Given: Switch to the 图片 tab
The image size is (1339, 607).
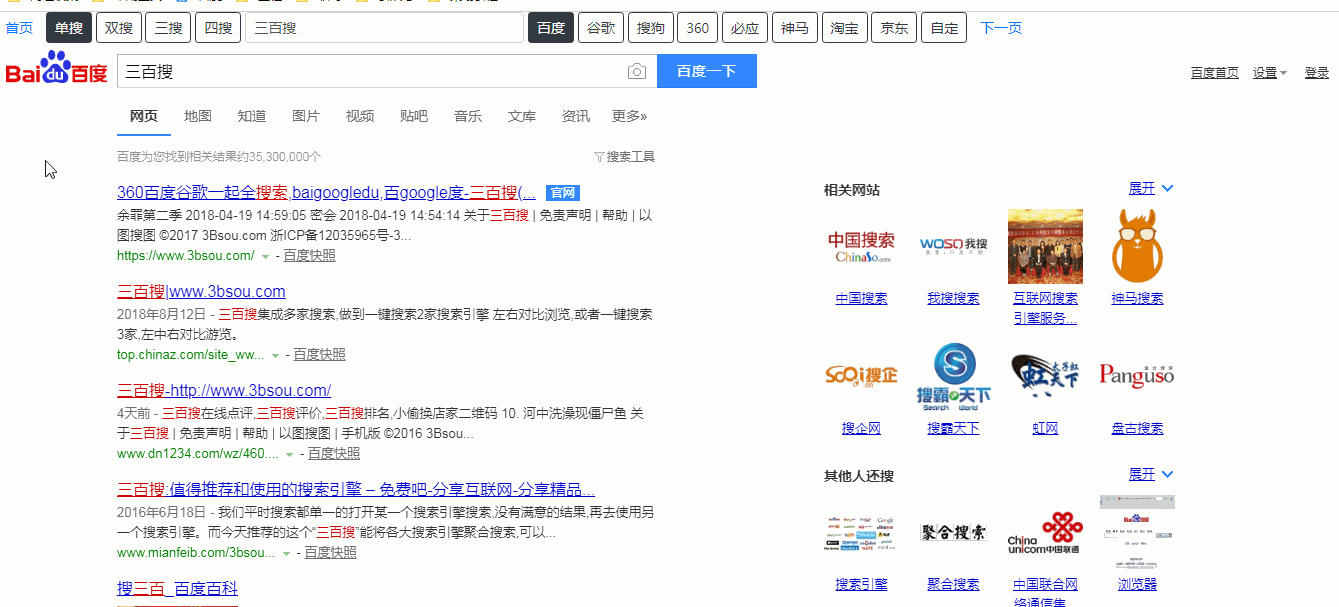Looking at the screenshot, I should [306, 116].
